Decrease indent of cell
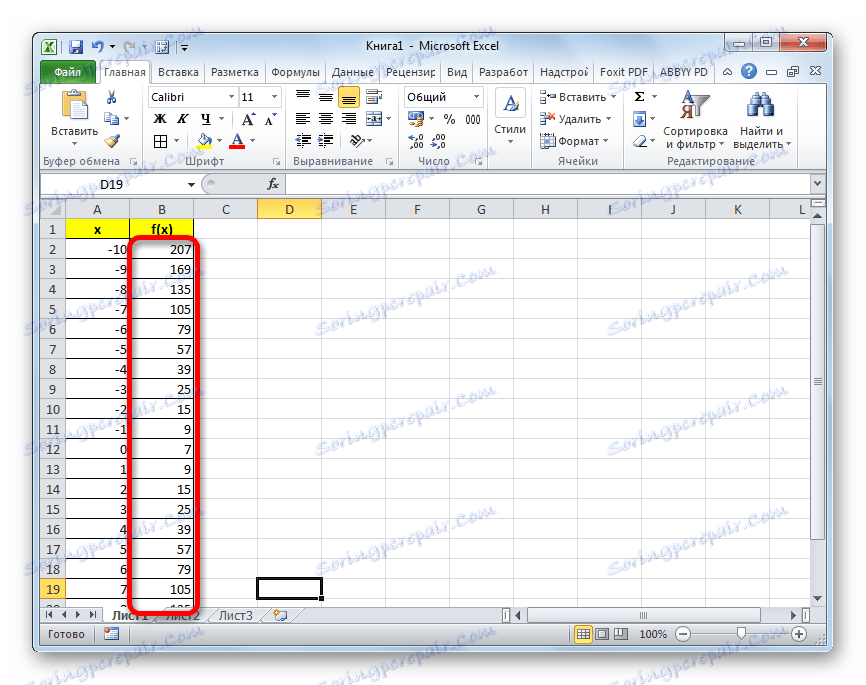Image resolution: width=866 pixels, height=685 pixels. coord(303,141)
